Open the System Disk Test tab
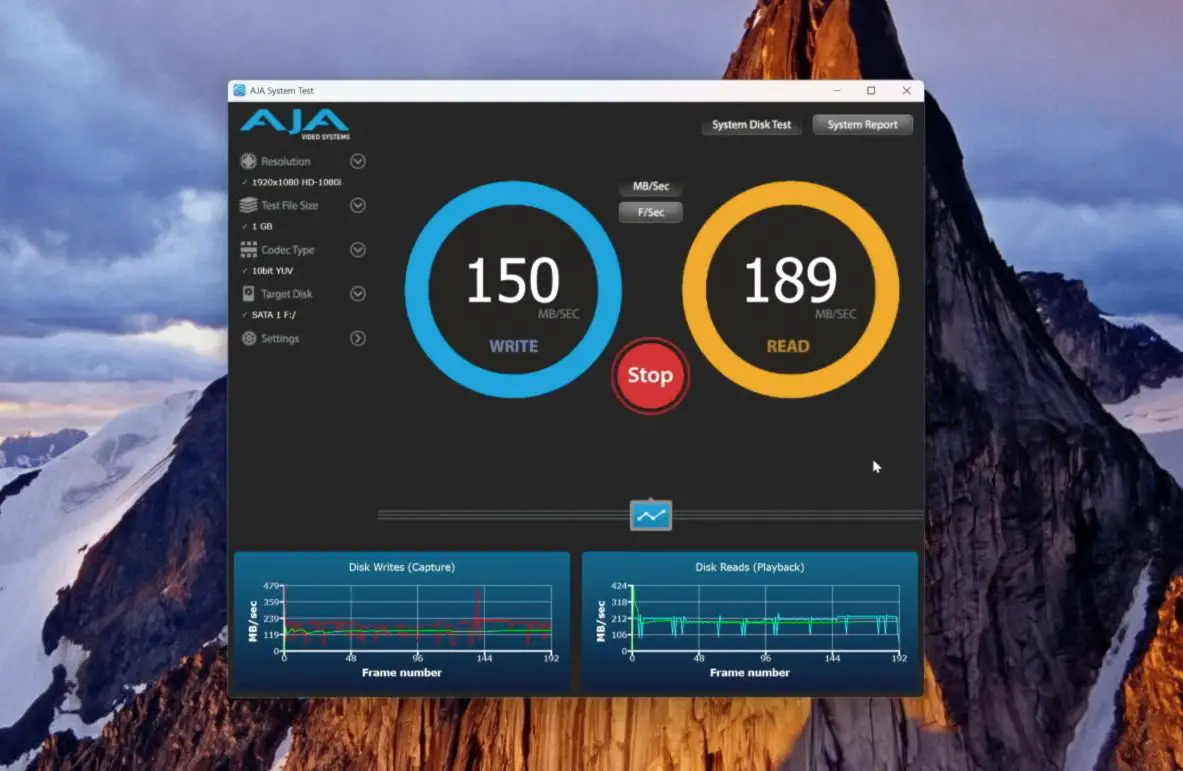This screenshot has height=771, width=1183. (x=751, y=125)
